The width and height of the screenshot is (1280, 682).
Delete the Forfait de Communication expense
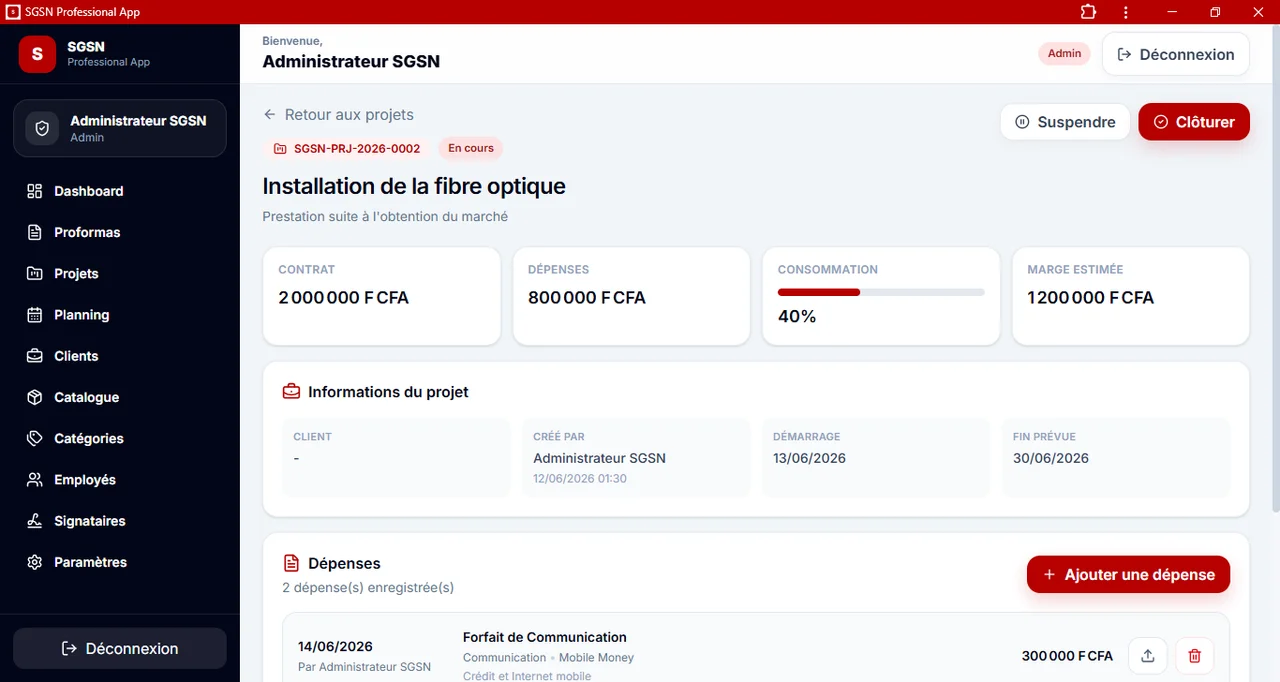[1194, 656]
